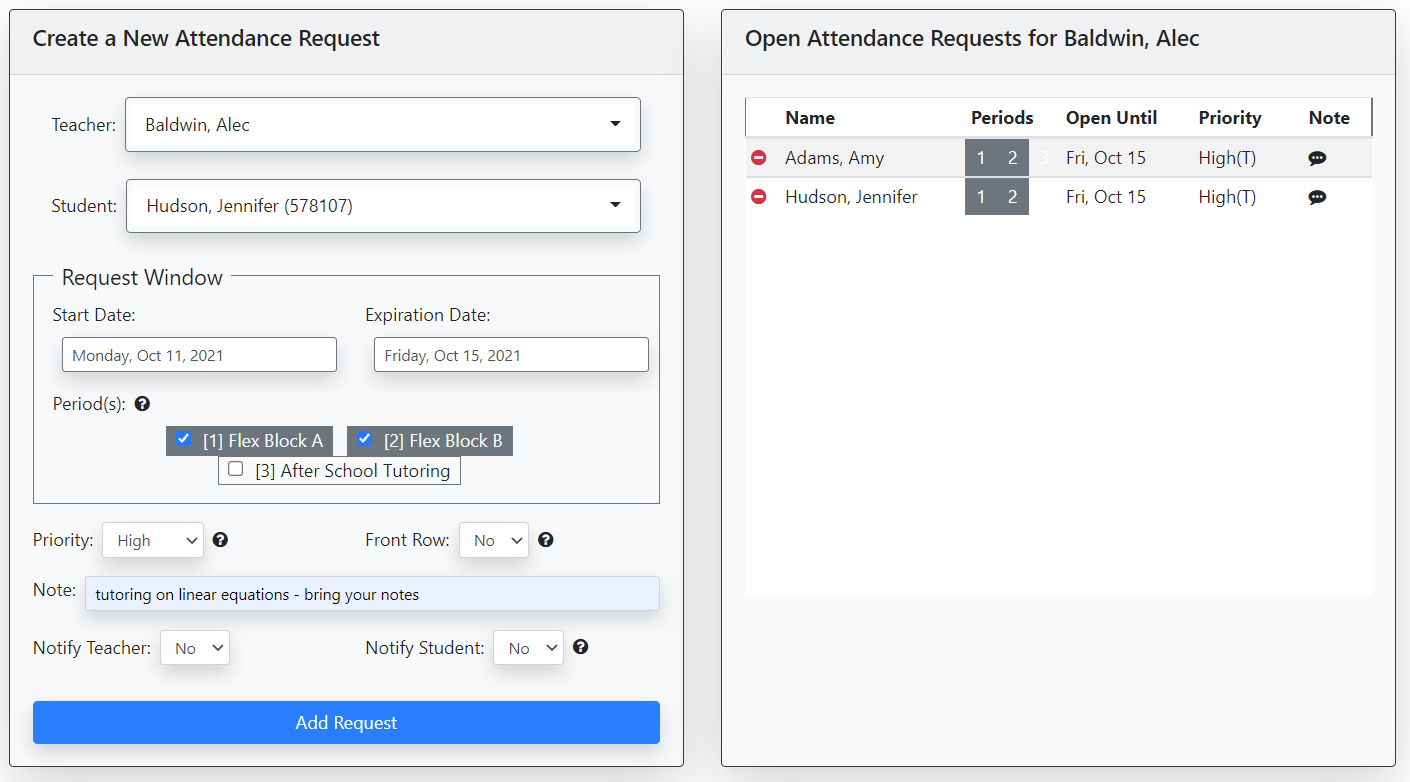Remove the request for Adams, Amy
The width and height of the screenshot is (1410, 782).
point(758,157)
